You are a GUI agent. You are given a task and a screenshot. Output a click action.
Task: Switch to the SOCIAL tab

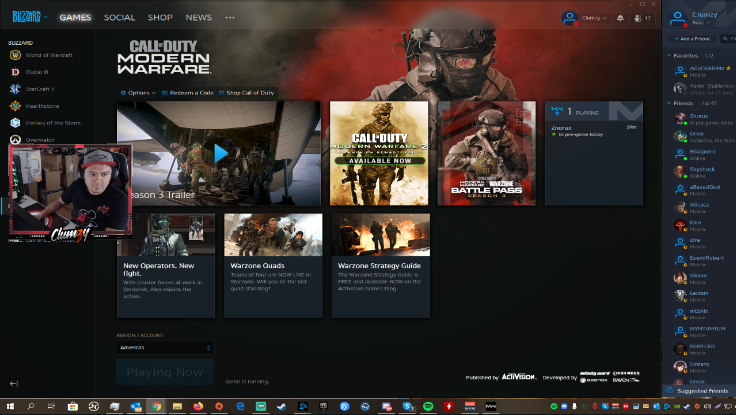(119, 17)
